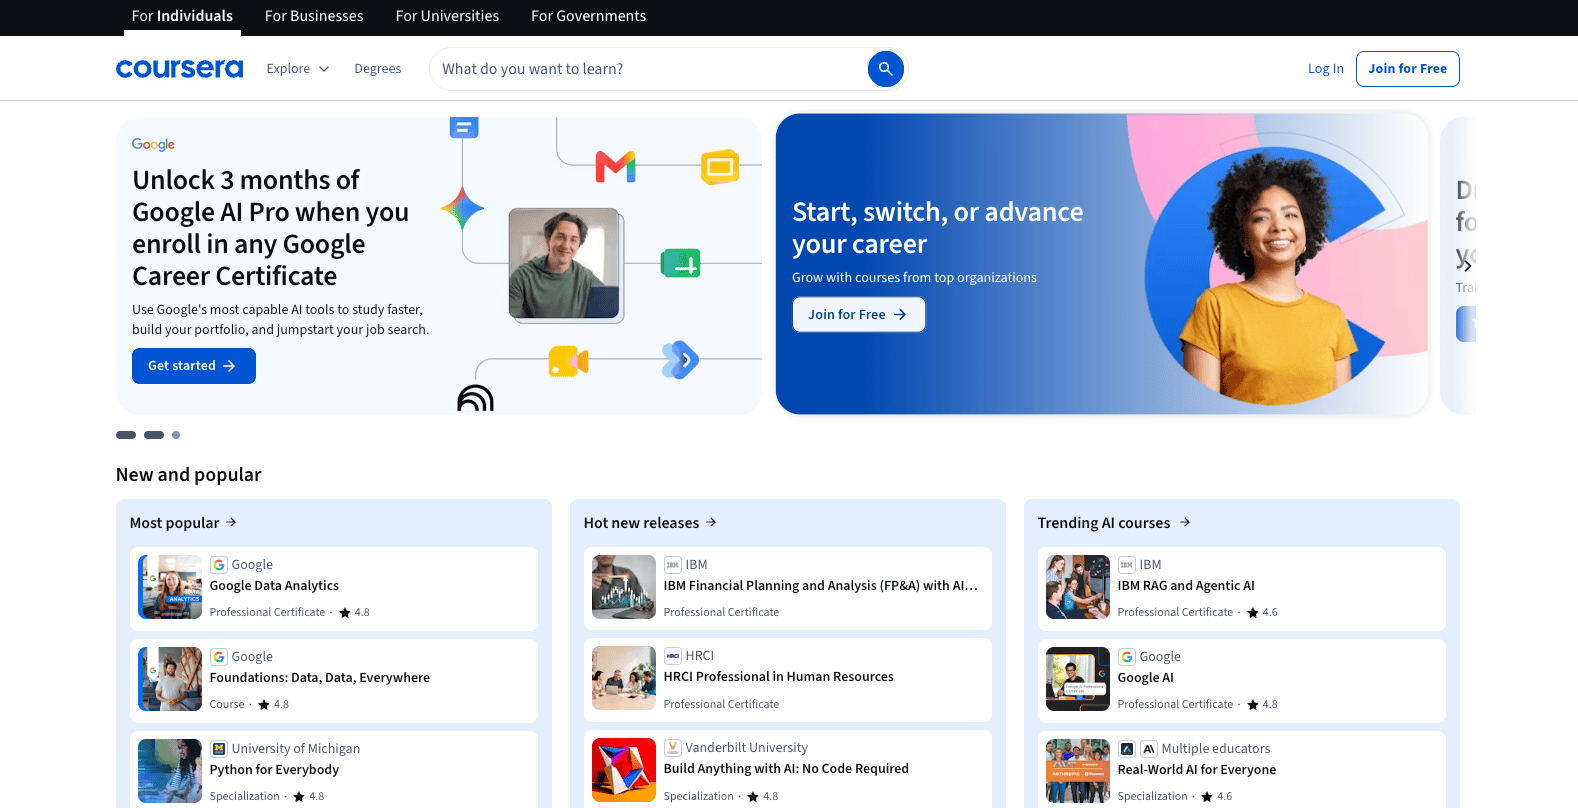Click the carousel next arrow chevron
The width and height of the screenshot is (1578, 808).
(1466, 265)
